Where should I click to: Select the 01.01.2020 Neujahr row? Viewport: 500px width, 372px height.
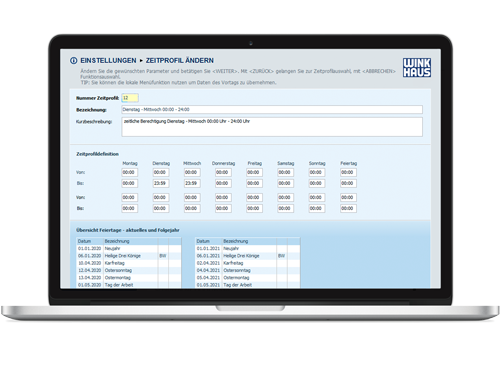click(129, 249)
